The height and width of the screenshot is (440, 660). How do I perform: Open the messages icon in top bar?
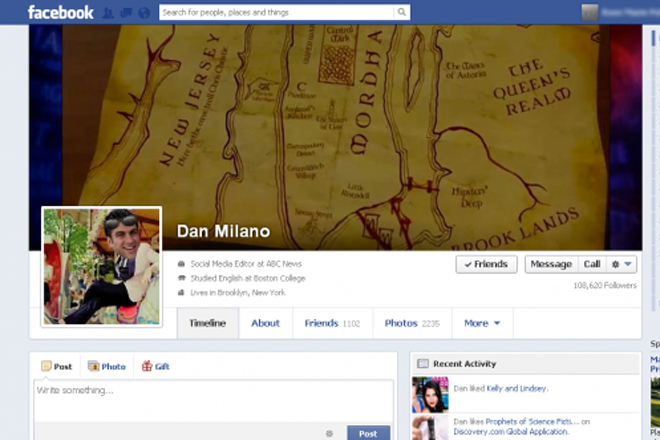point(126,13)
